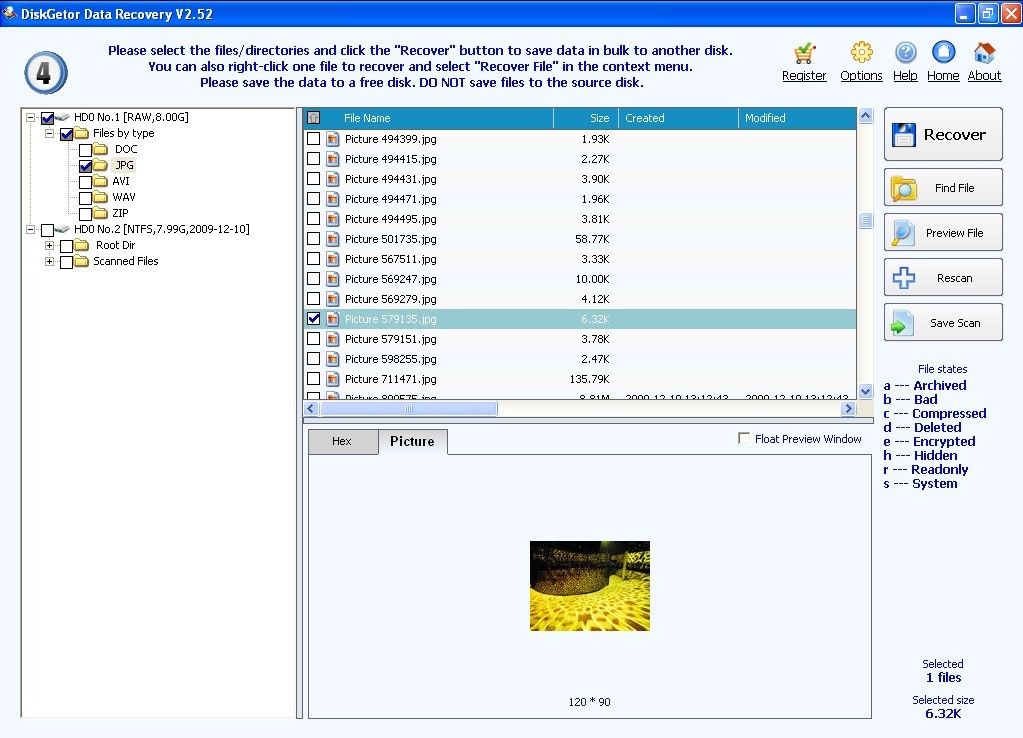Click the Scanned Files folder icon
Screen dimensions: 1023x738
click(82, 262)
